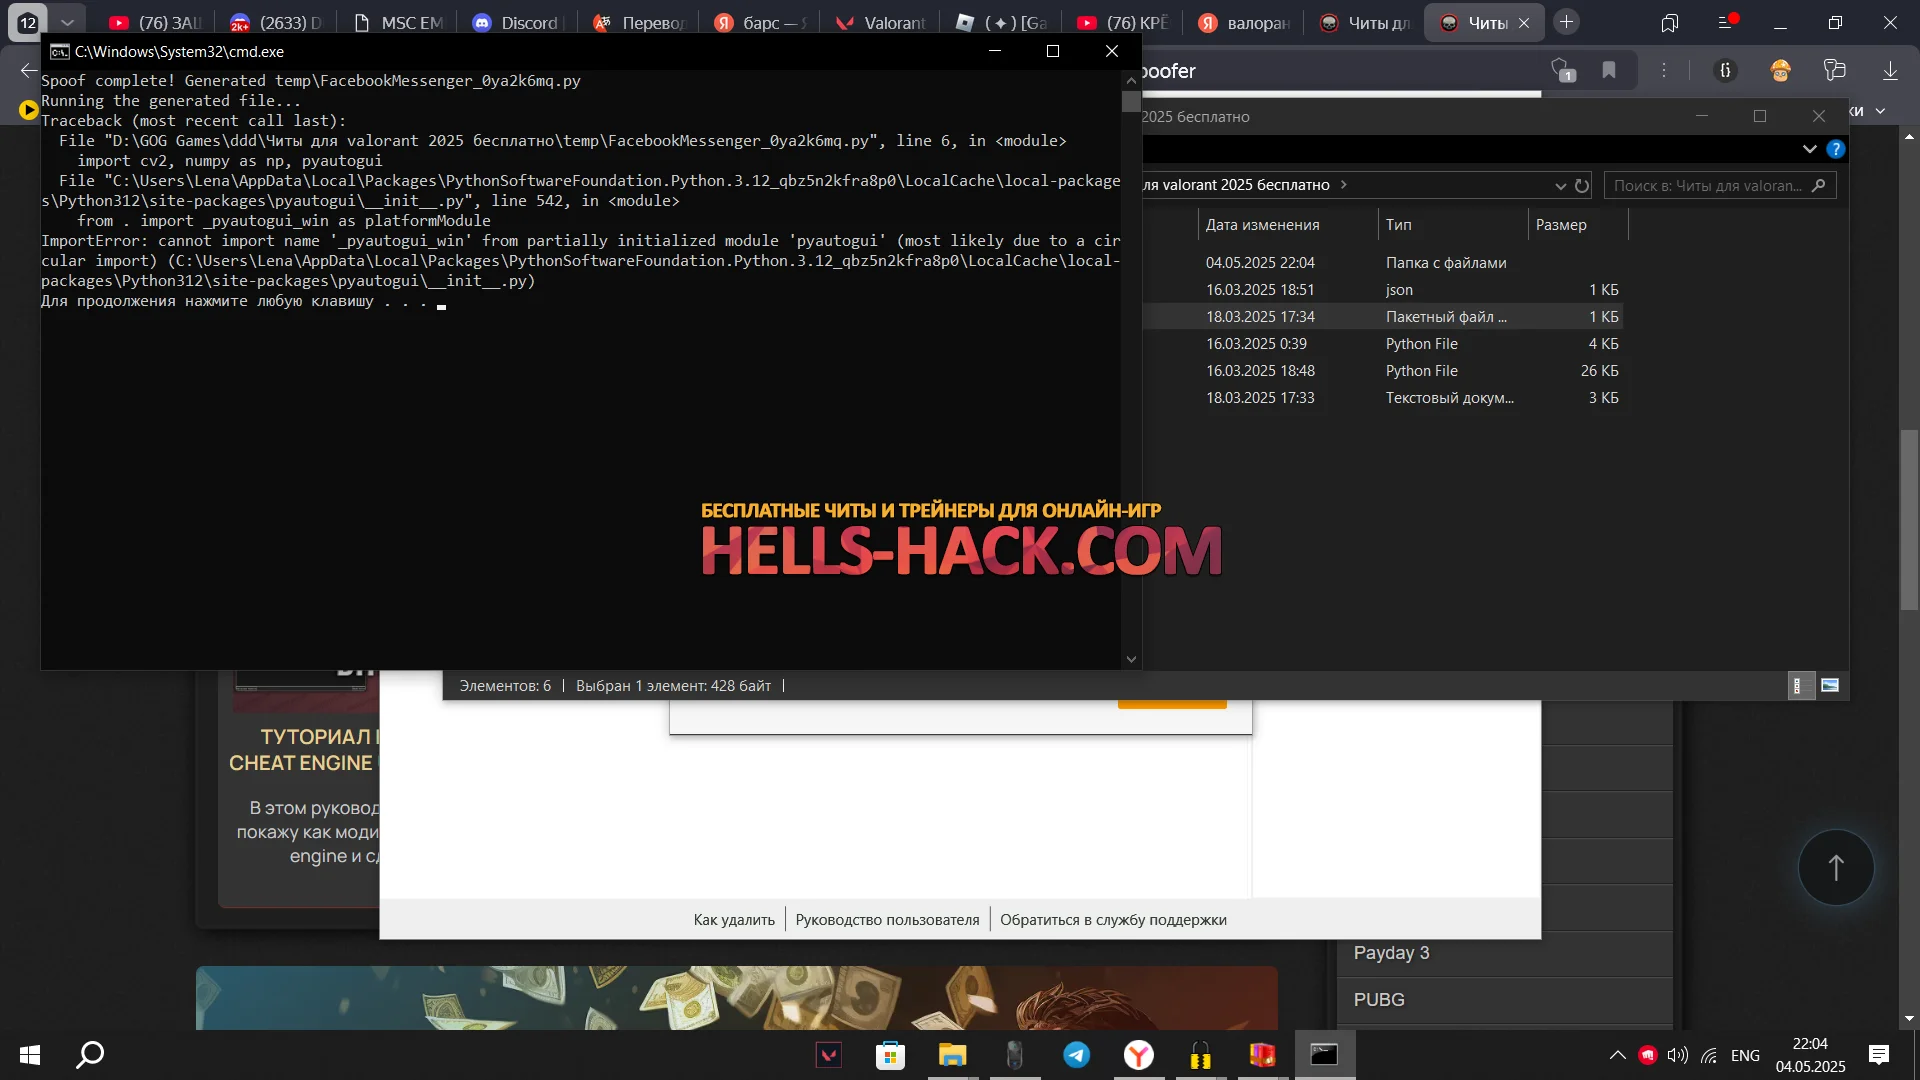
Task: Switch to the (76) ЗАШ YouTube tab
Action: coord(156,22)
